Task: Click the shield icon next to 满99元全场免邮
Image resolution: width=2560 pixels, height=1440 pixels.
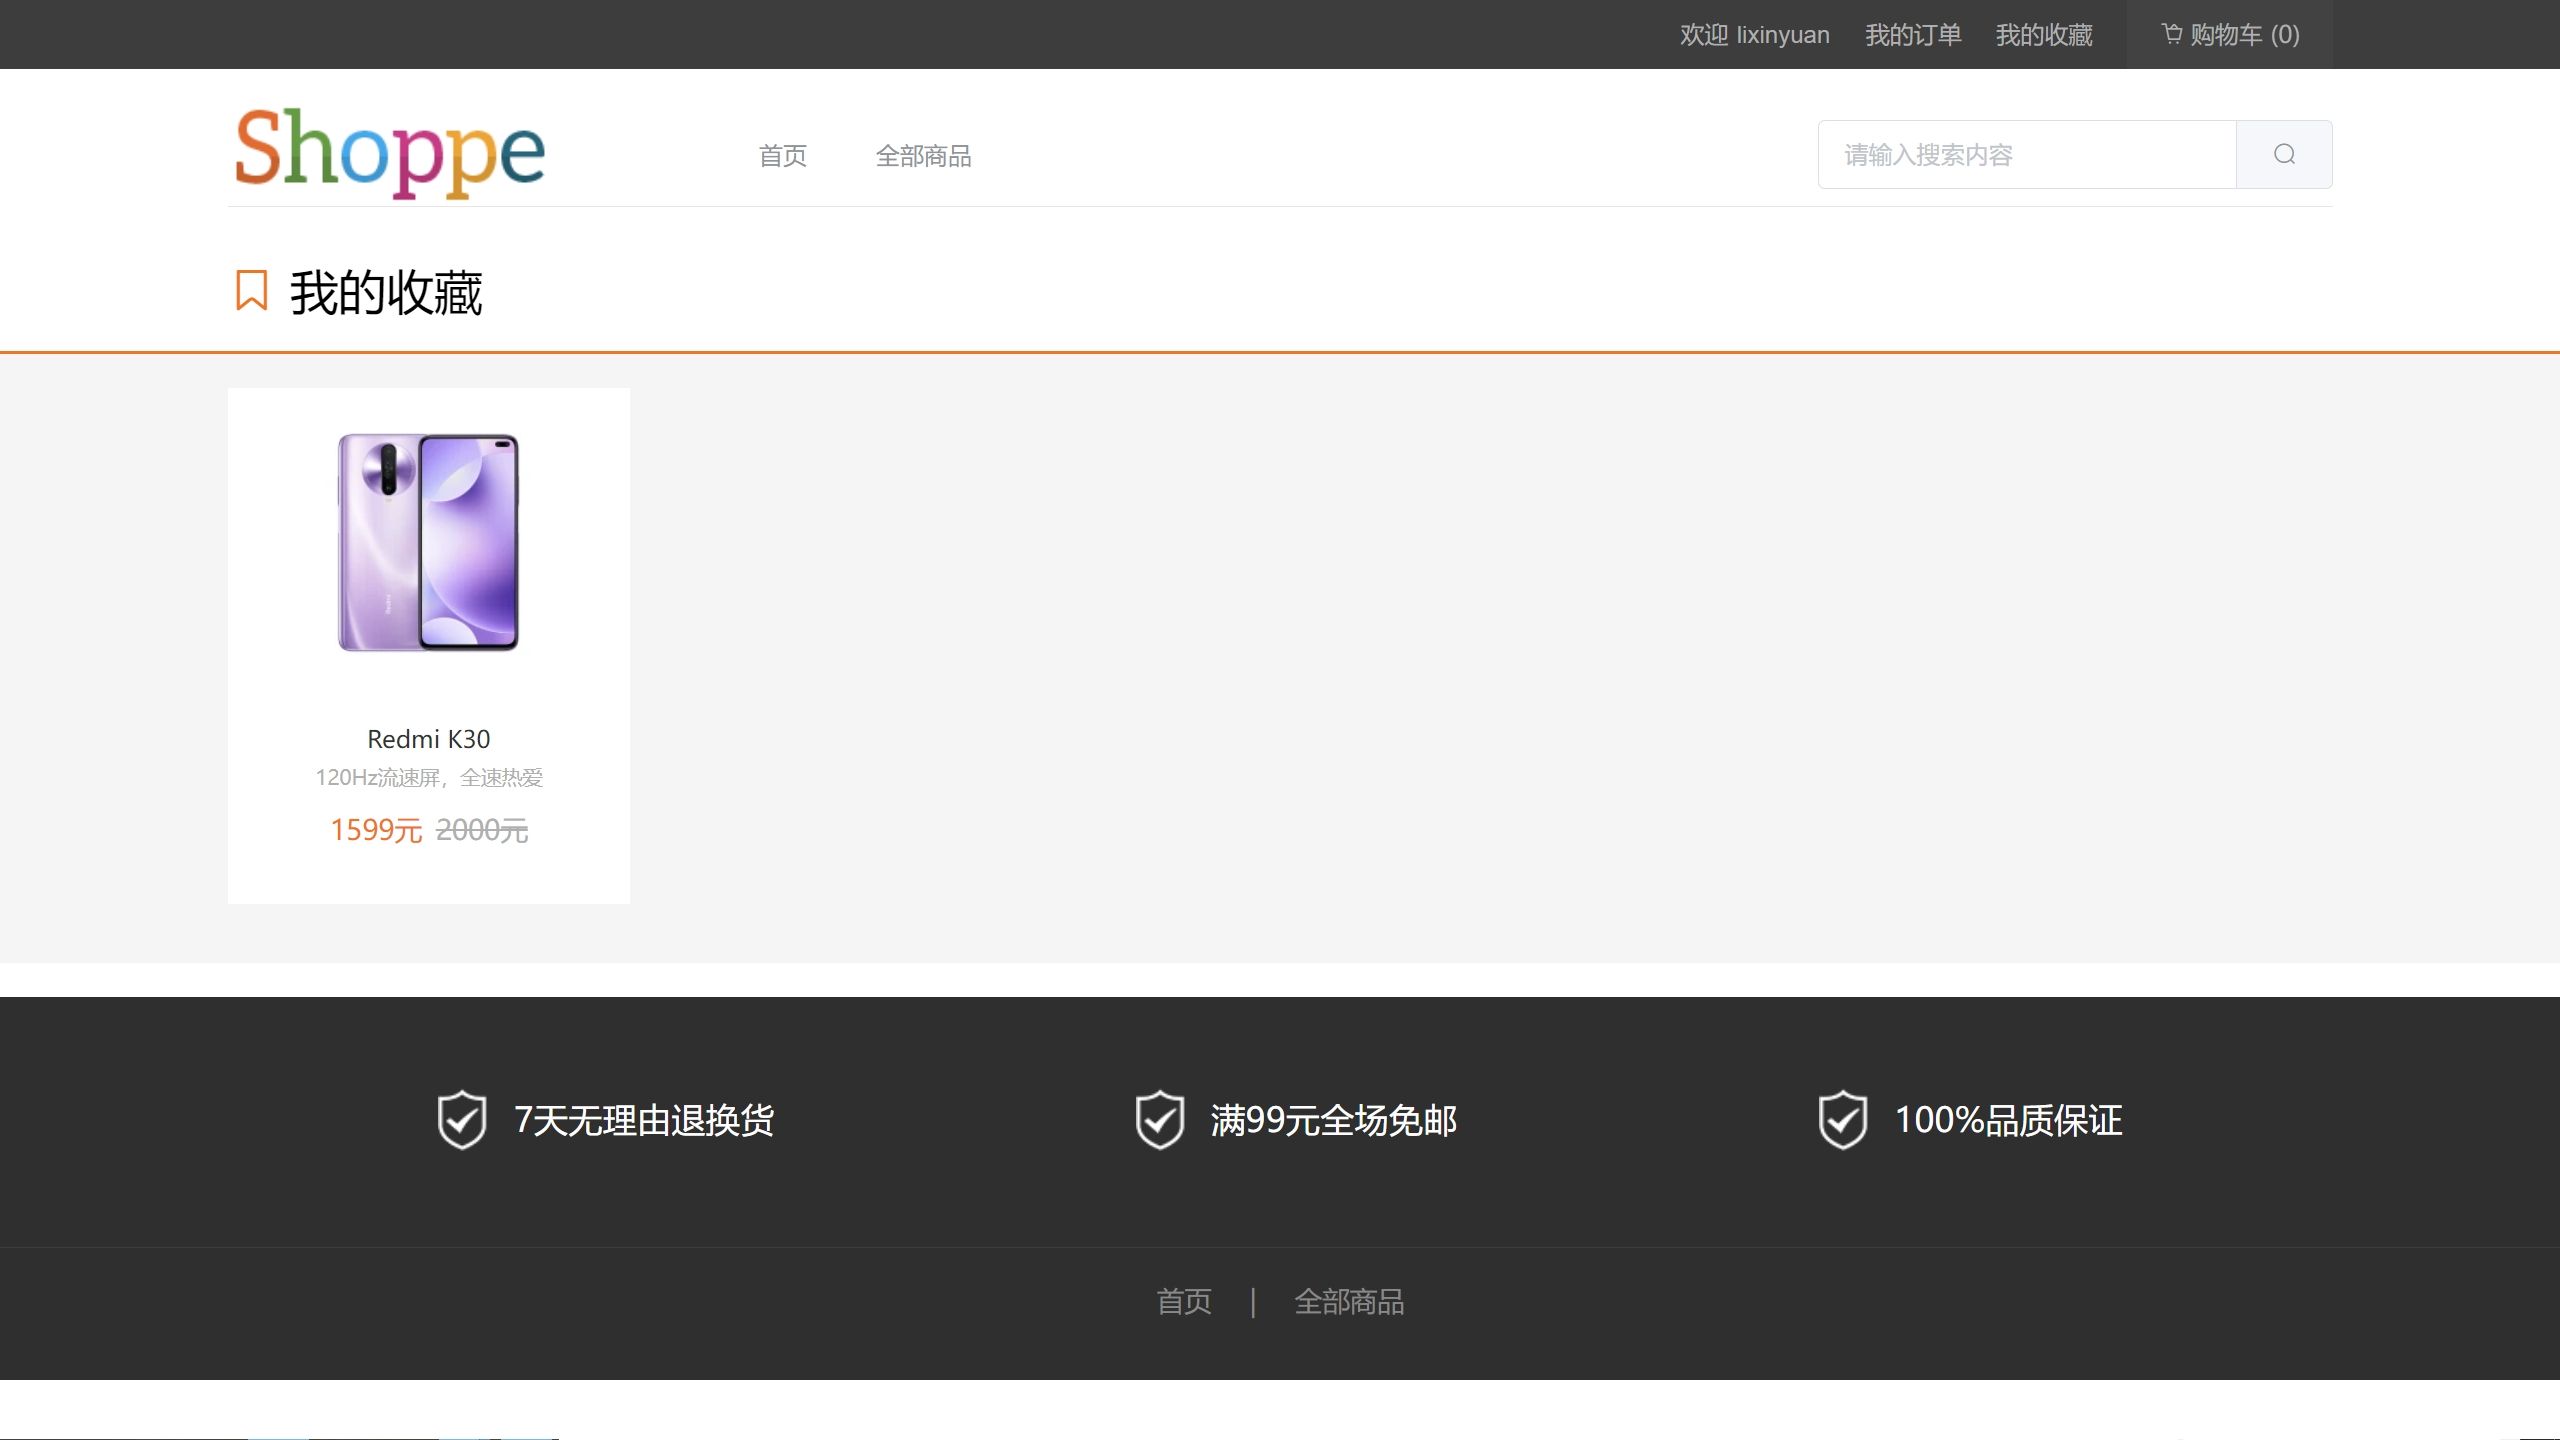Action: coord(1160,1120)
